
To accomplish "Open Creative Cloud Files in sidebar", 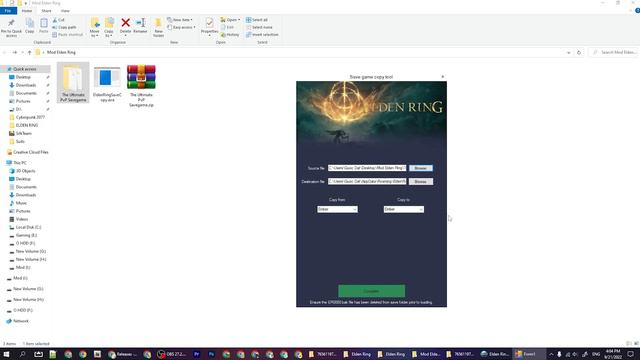I will tap(30, 152).
